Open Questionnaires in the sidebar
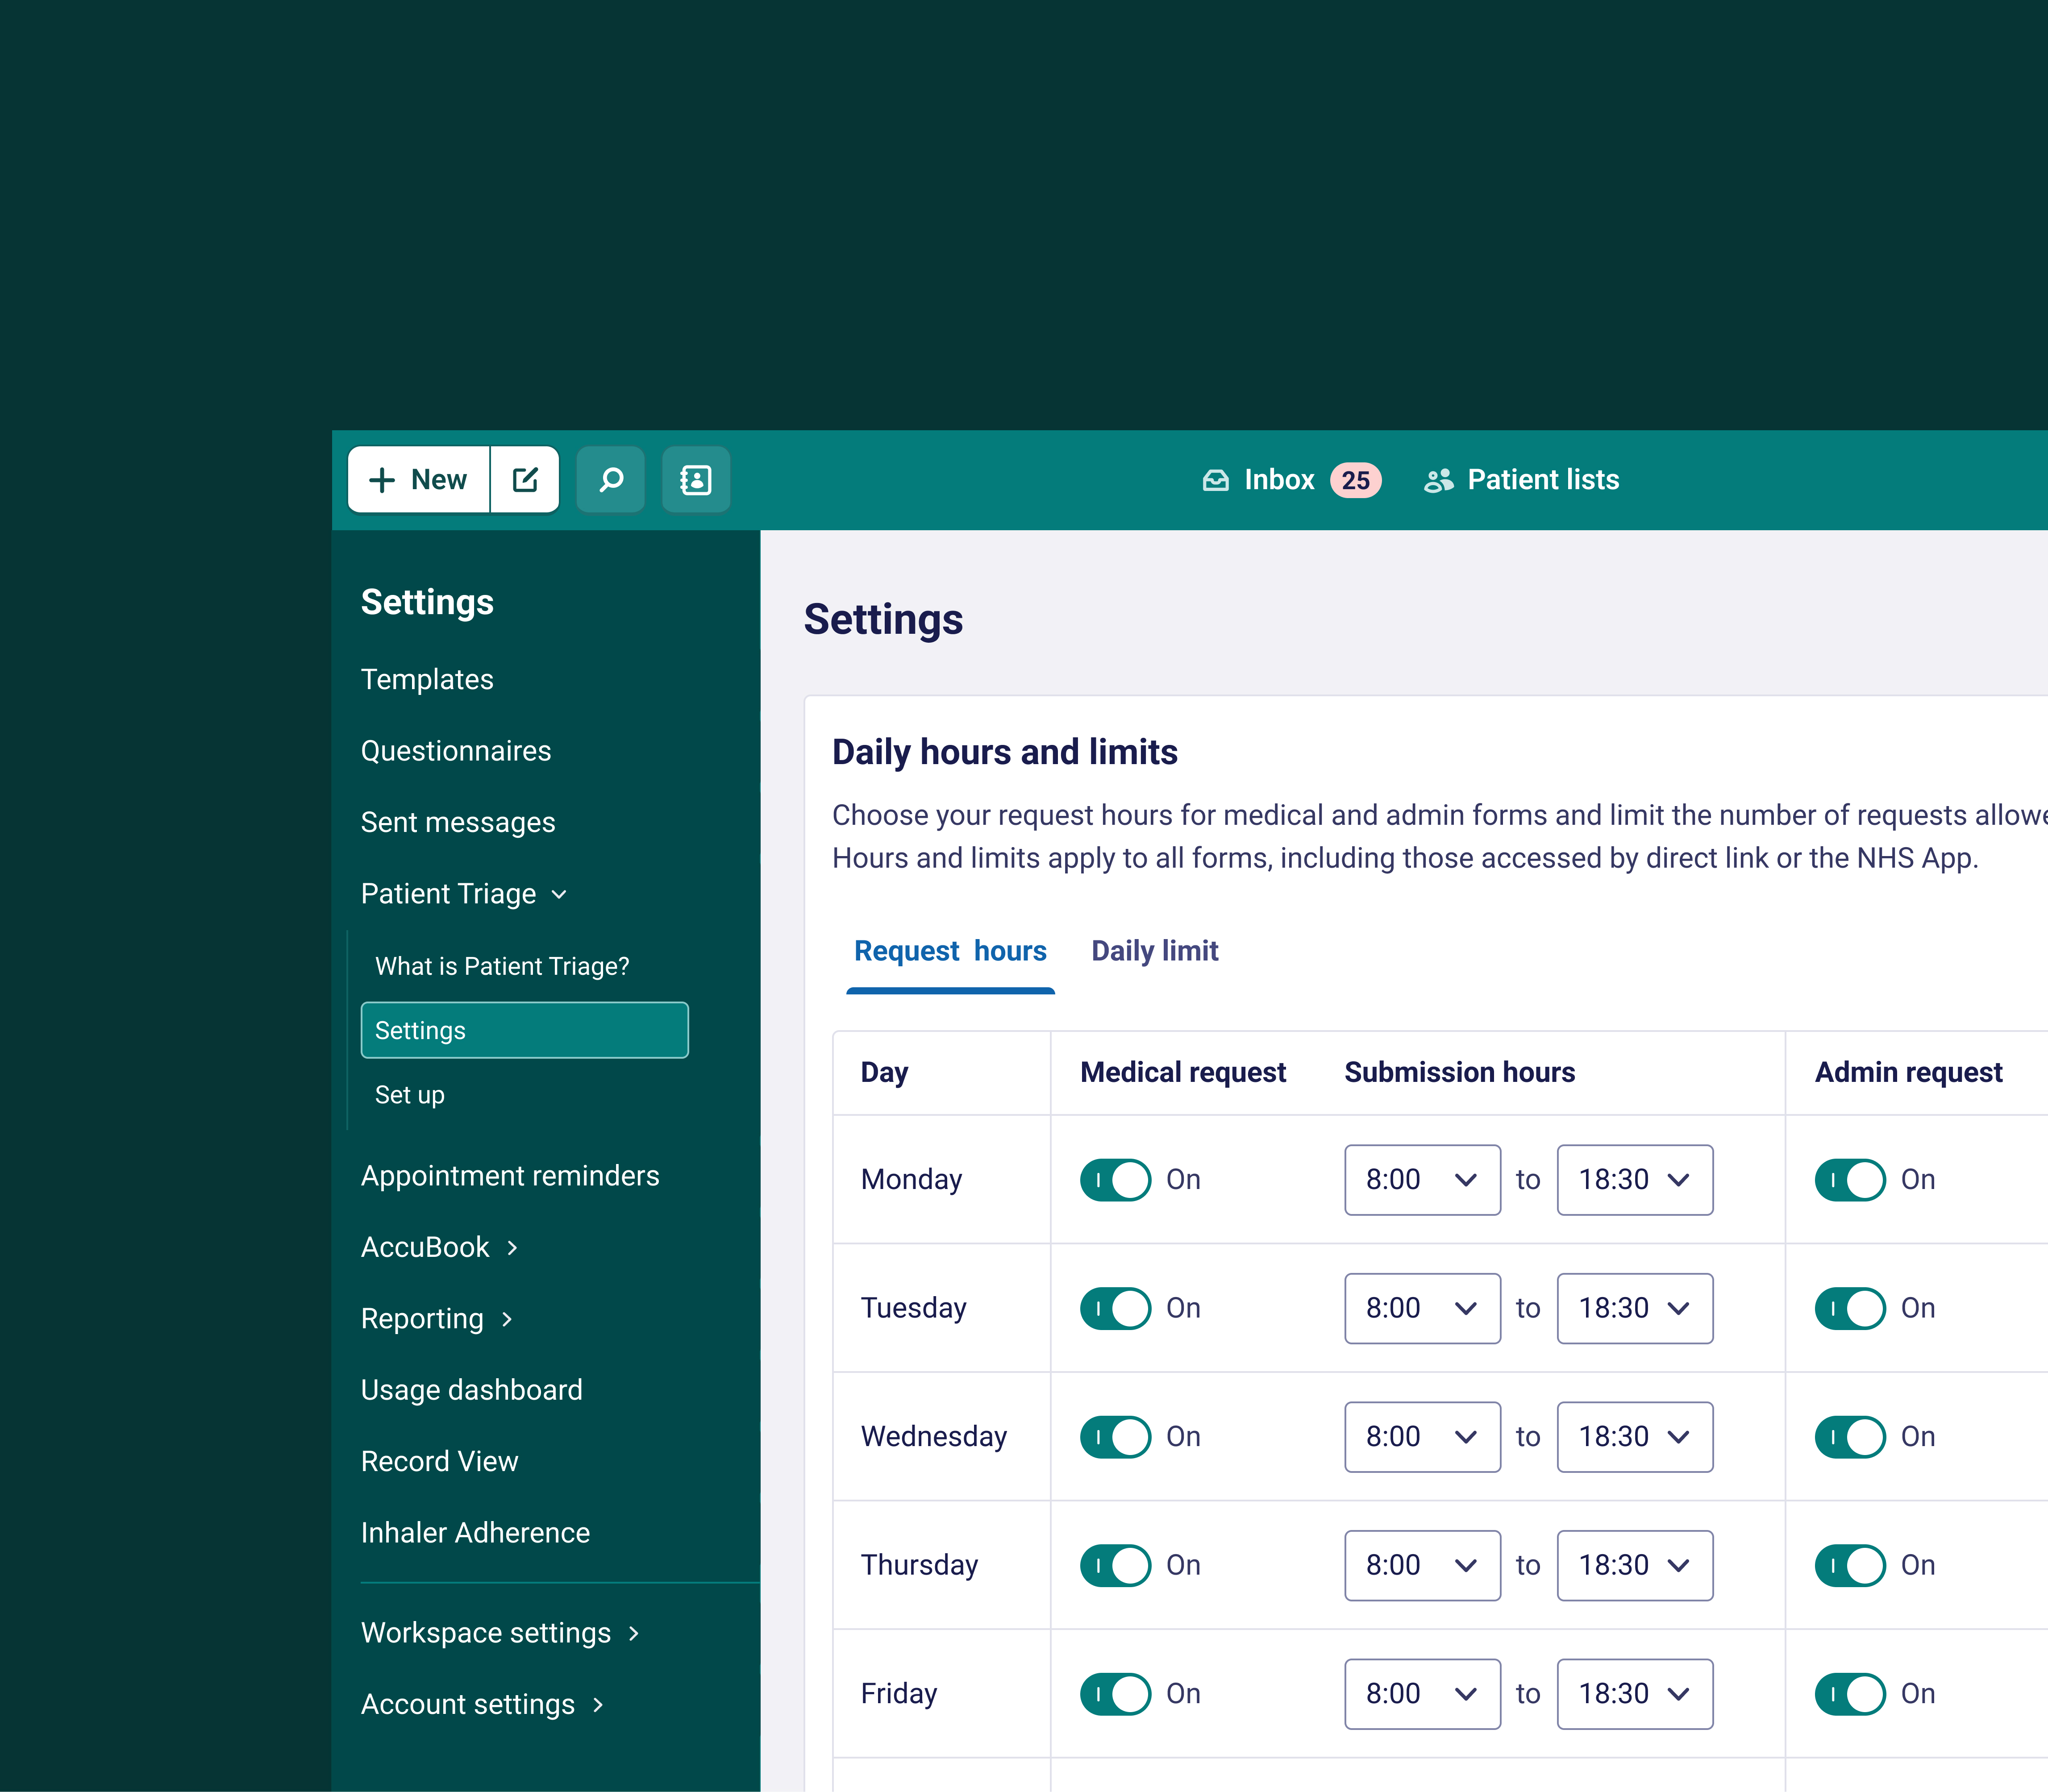Image resolution: width=2048 pixels, height=1792 pixels. pyautogui.click(x=456, y=751)
